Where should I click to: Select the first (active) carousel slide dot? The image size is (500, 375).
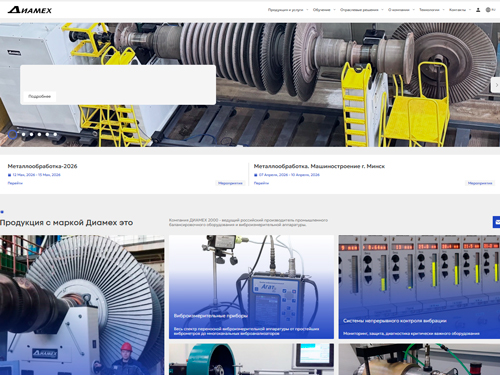coord(12,134)
